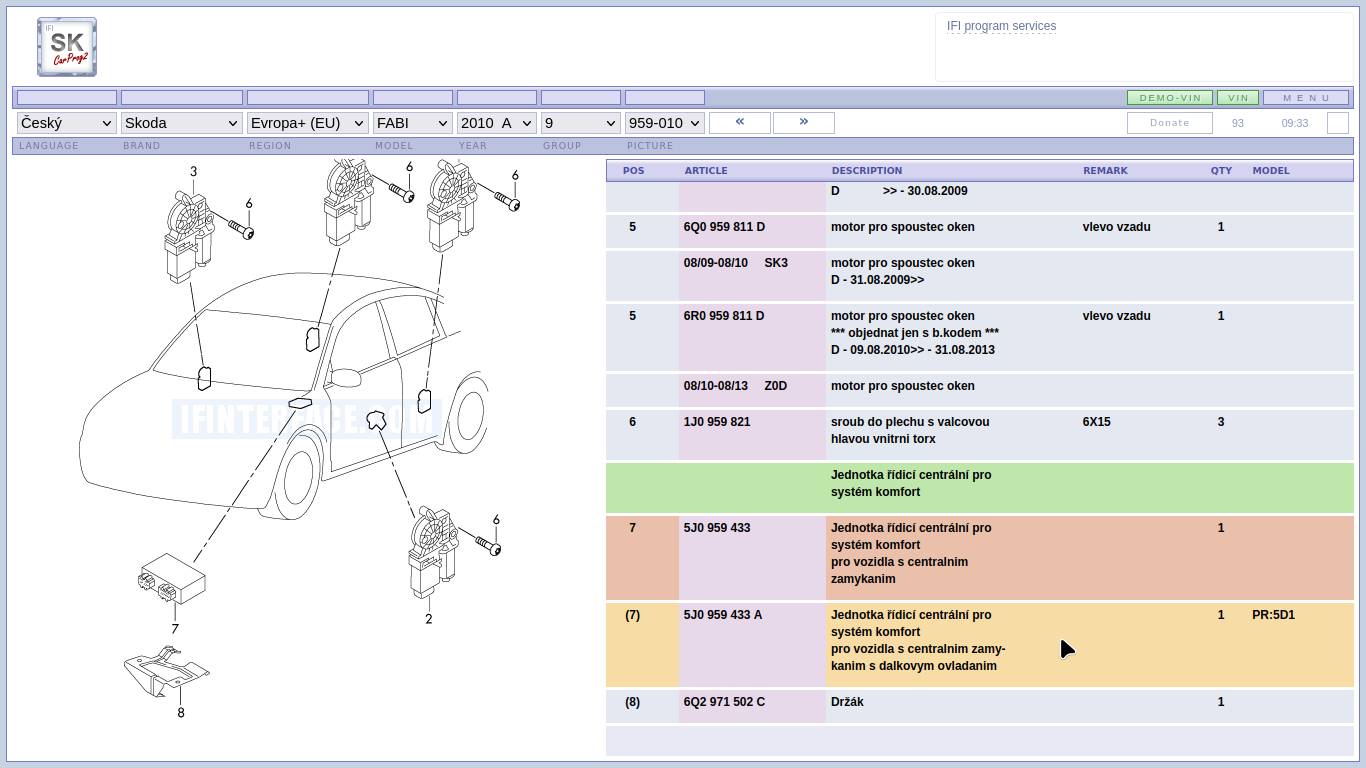Select article 6Q2 971 502 C
1366x768 pixels.
[x=724, y=702]
